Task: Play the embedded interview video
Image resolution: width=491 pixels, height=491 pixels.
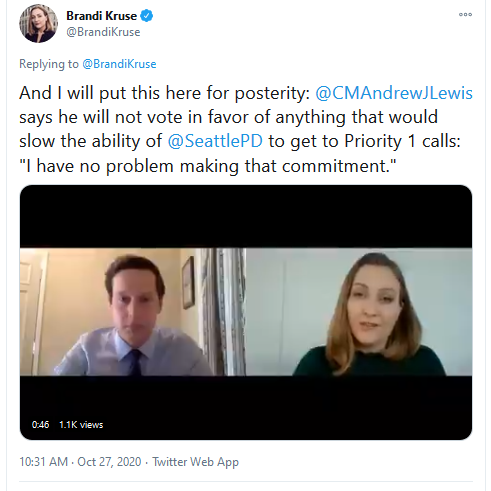Action: tap(246, 312)
